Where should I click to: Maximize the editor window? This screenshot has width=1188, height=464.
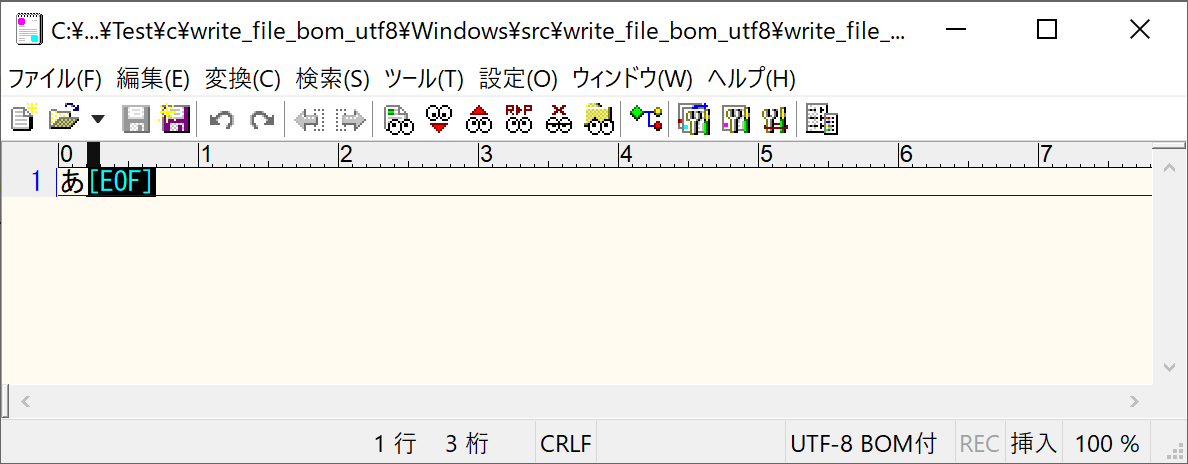click(1047, 30)
